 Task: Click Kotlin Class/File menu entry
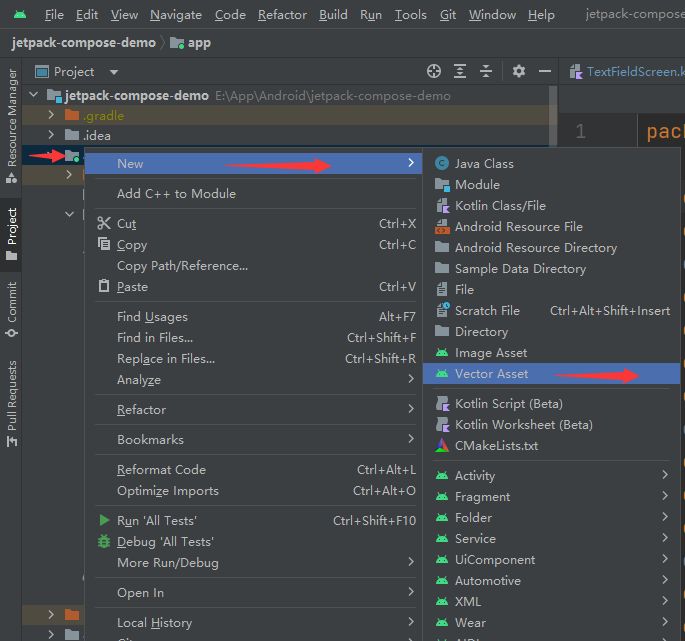(x=500, y=205)
